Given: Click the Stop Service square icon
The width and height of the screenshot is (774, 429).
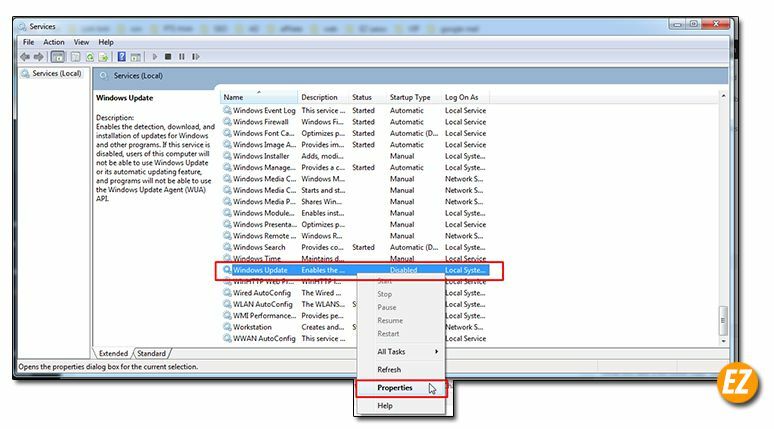Looking at the screenshot, I should click(x=168, y=57).
